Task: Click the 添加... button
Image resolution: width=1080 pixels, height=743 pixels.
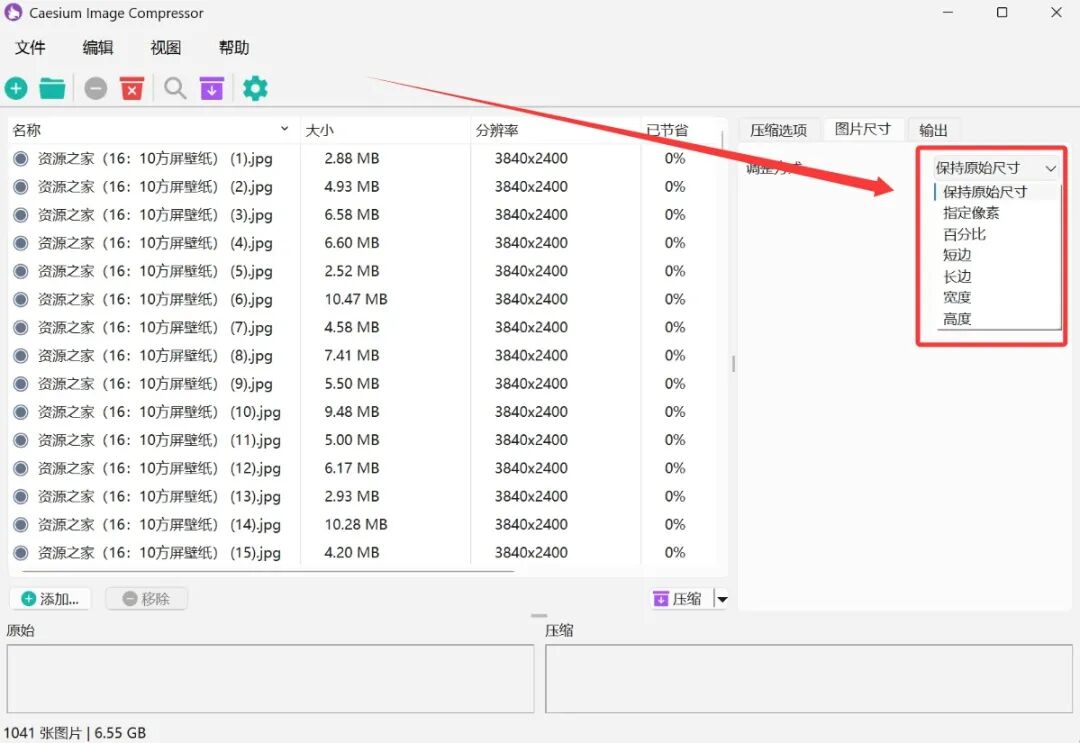Action: (51, 599)
